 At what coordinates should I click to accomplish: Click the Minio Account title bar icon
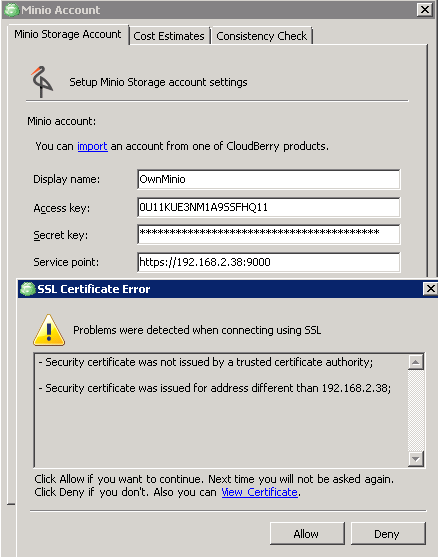11,10
